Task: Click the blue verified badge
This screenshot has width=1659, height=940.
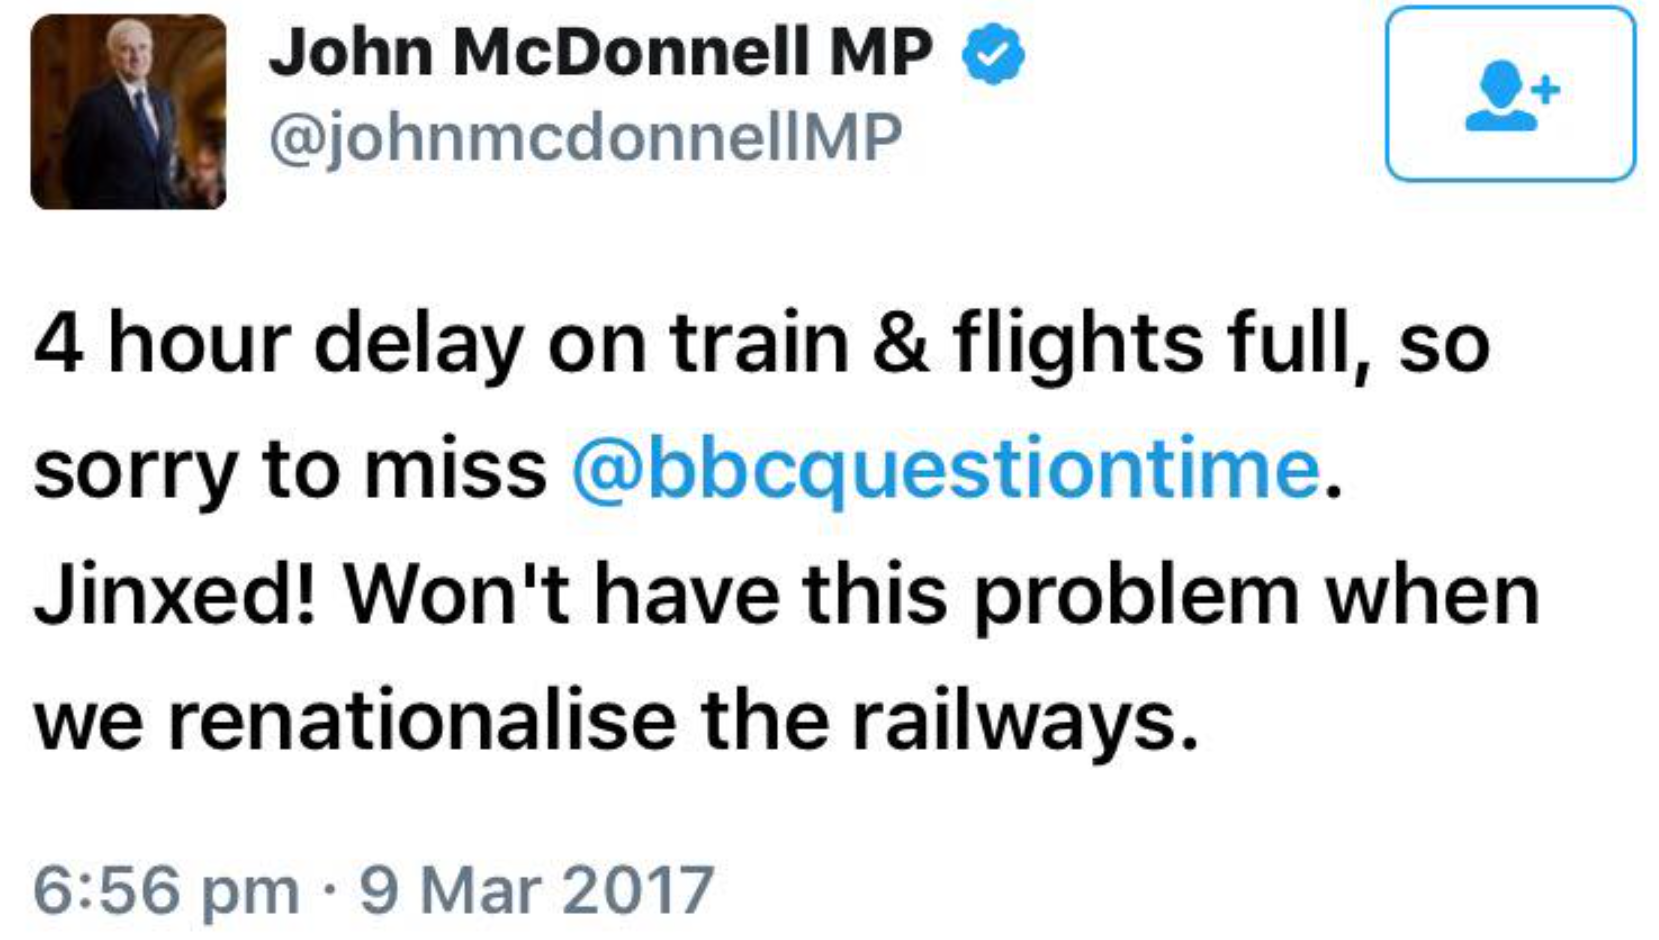Action: click(x=992, y=56)
